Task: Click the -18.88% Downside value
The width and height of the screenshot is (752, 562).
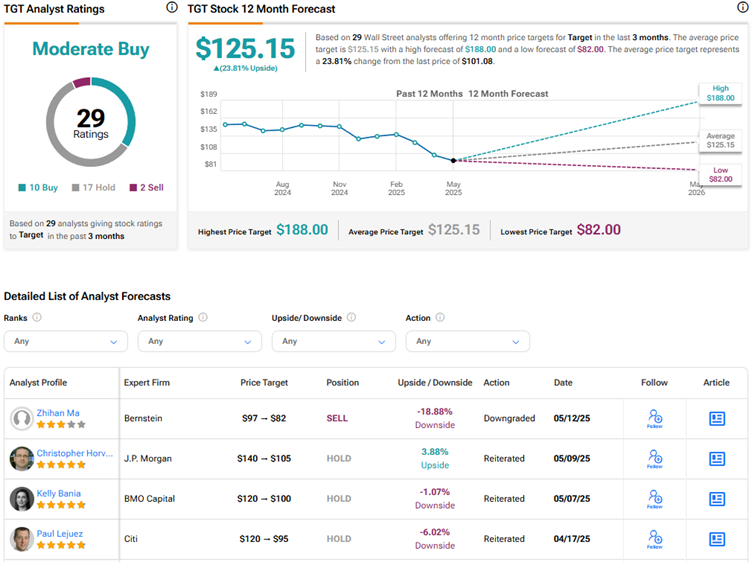Action: pyautogui.click(x=435, y=418)
